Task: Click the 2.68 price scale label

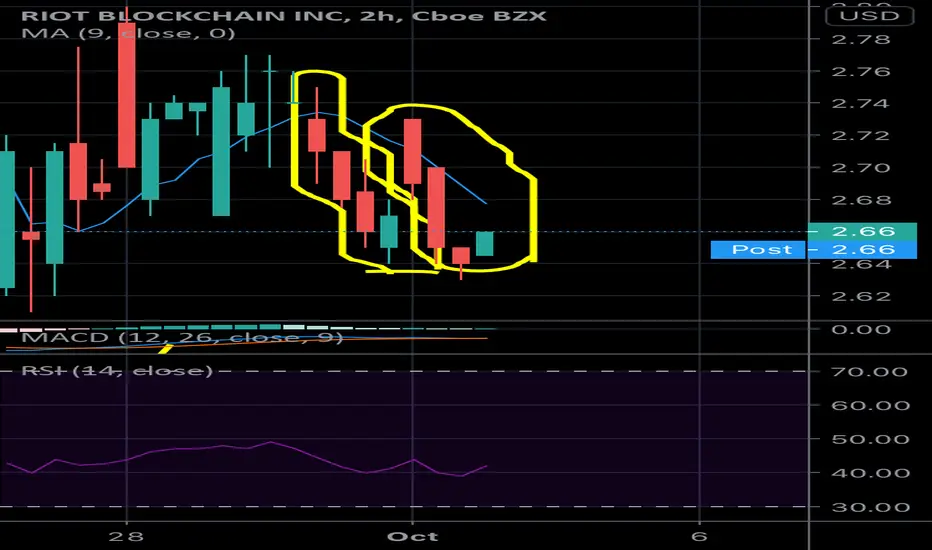Action: pos(861,200)
